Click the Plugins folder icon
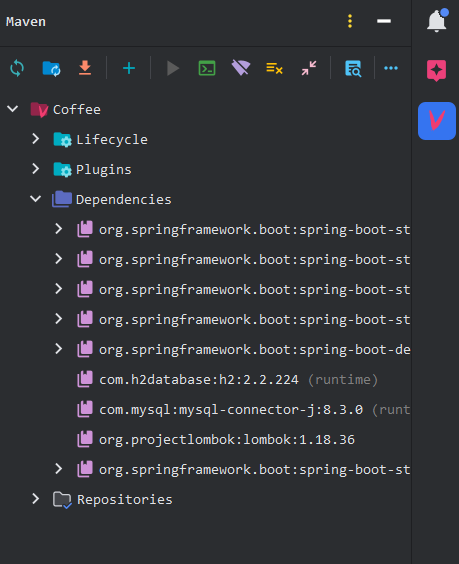The width and height of the screenshot is (459, 564). (63, 169)
